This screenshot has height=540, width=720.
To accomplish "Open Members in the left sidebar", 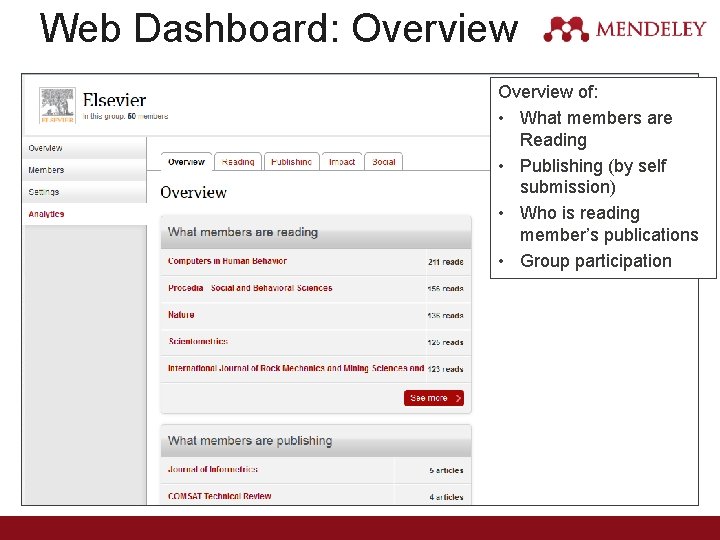I will [85, 170].
